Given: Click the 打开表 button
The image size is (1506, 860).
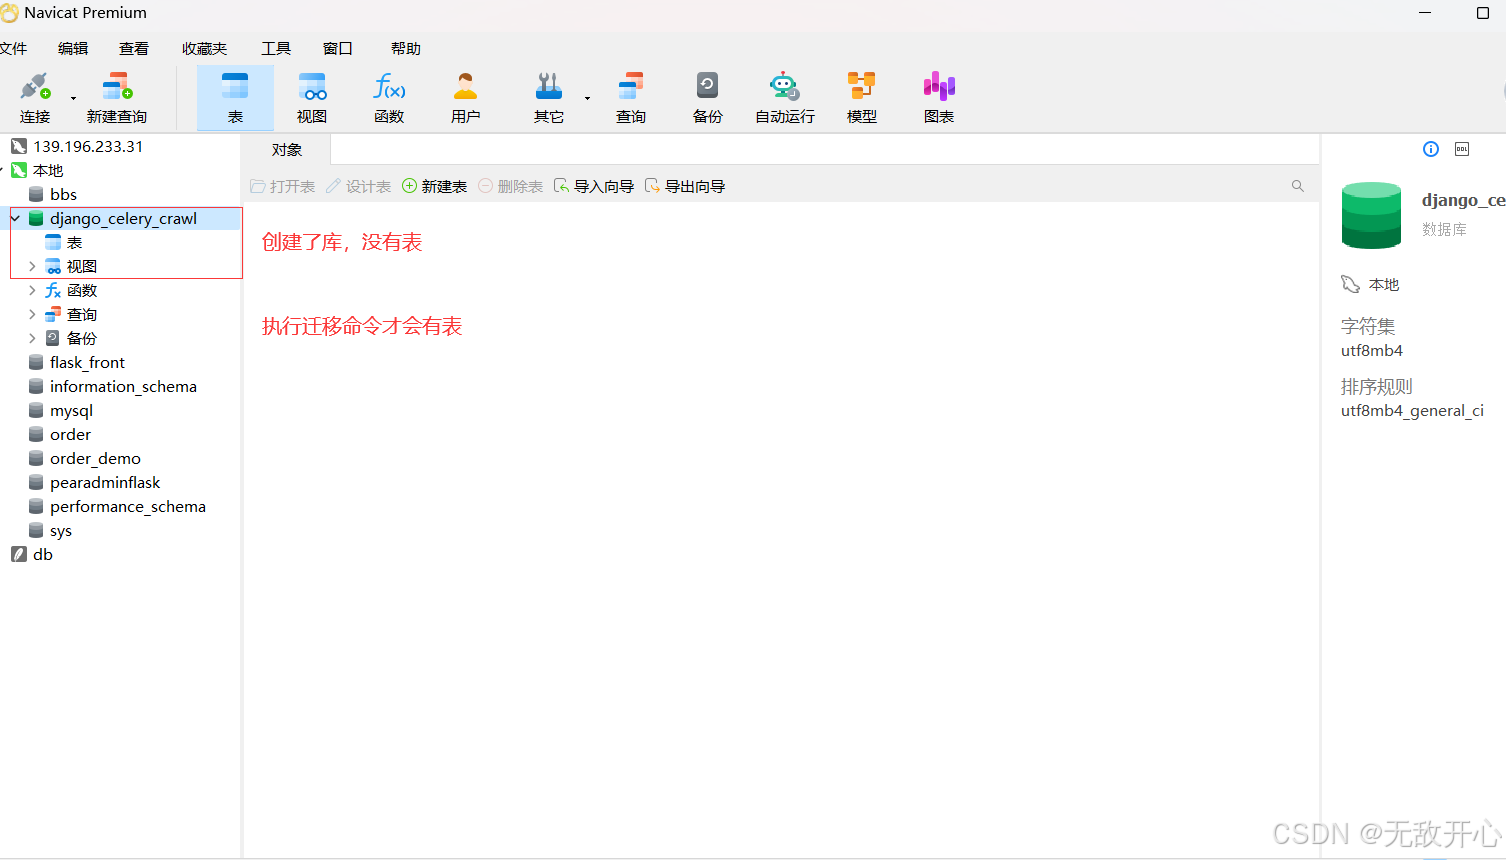Looking at the screenshot, I should point(283,186).
